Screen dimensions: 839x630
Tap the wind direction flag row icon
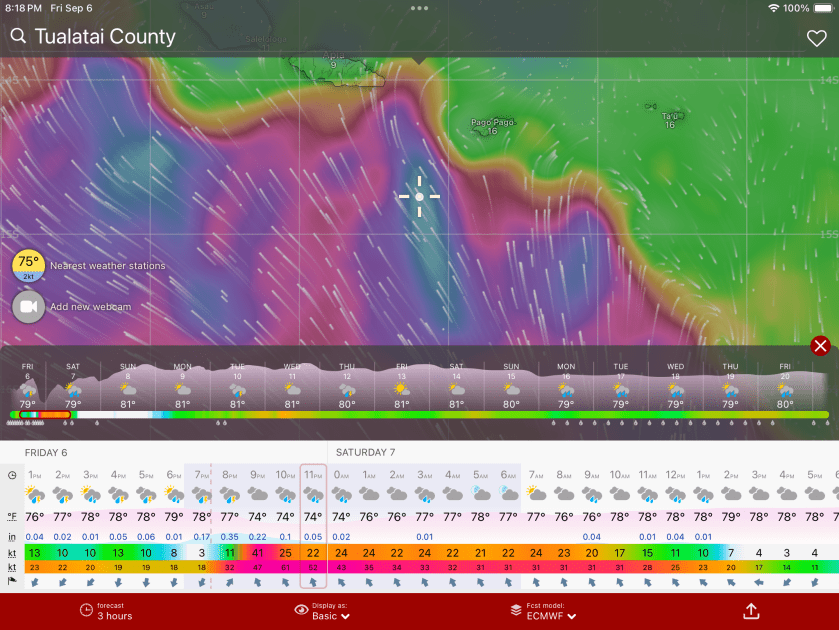pos(12,582)
